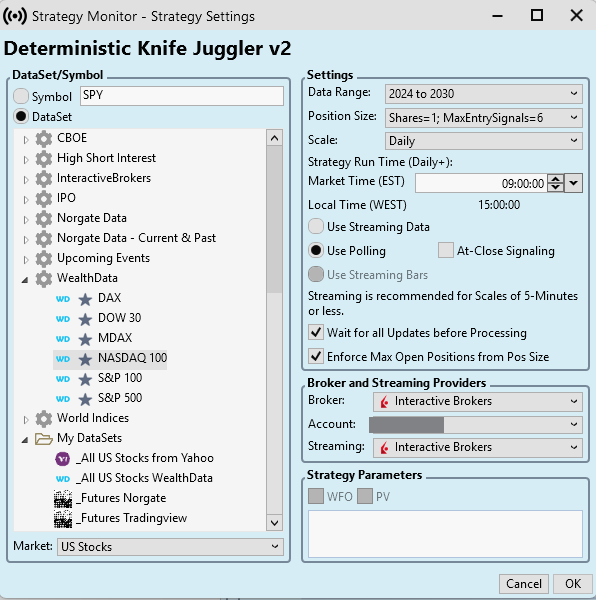596x600 pixels.
Task: Click the OK button
Action: 573,584
